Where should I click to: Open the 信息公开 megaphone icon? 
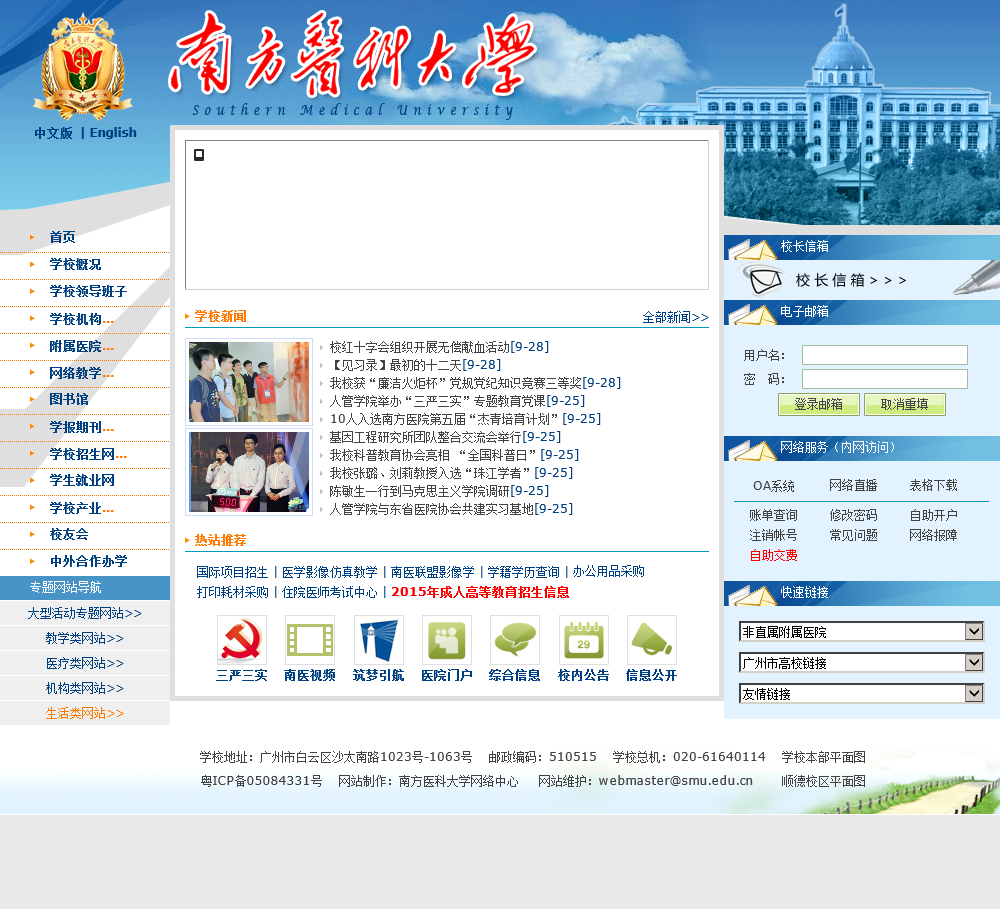click(x=651, y=640)
